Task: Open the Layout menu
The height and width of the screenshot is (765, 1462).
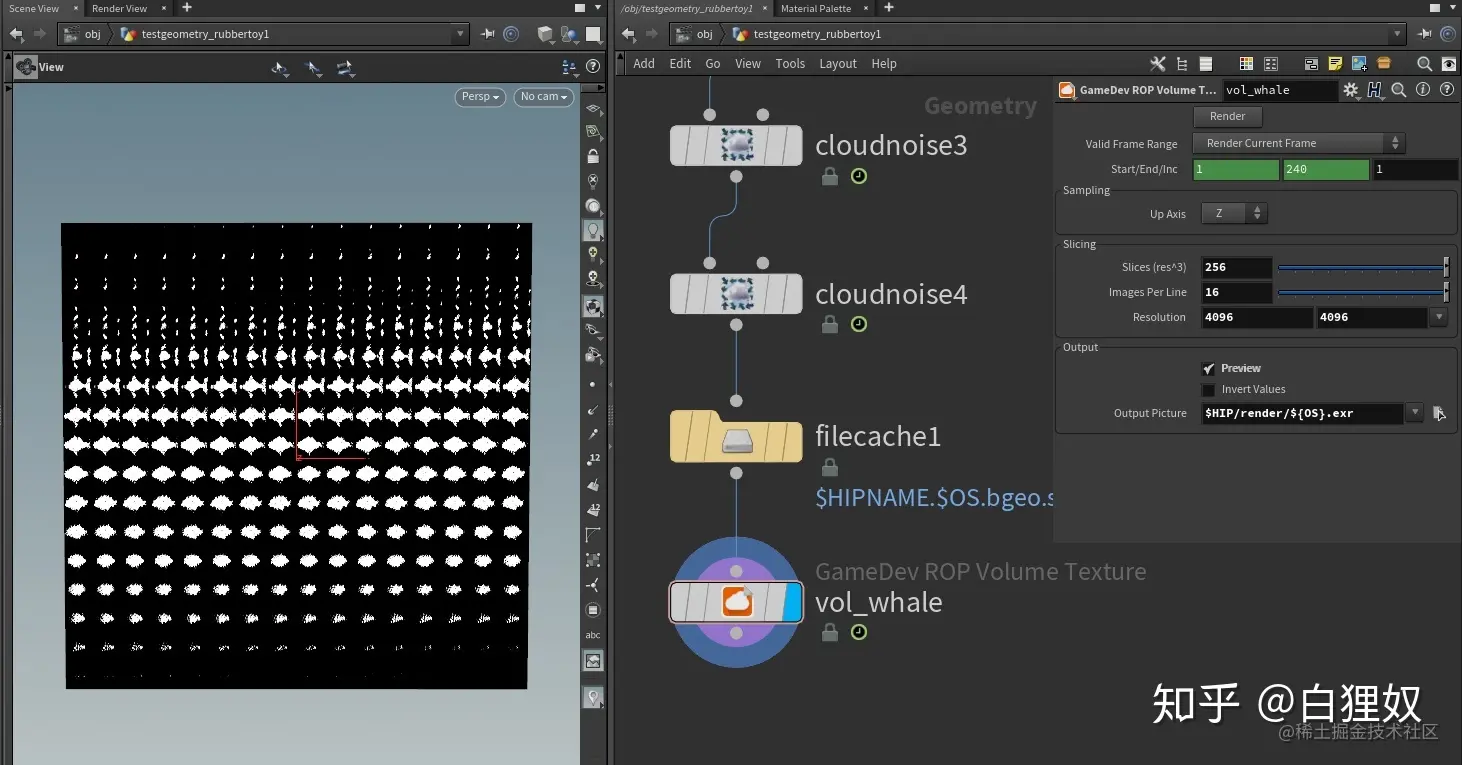Action: point(838,64)
